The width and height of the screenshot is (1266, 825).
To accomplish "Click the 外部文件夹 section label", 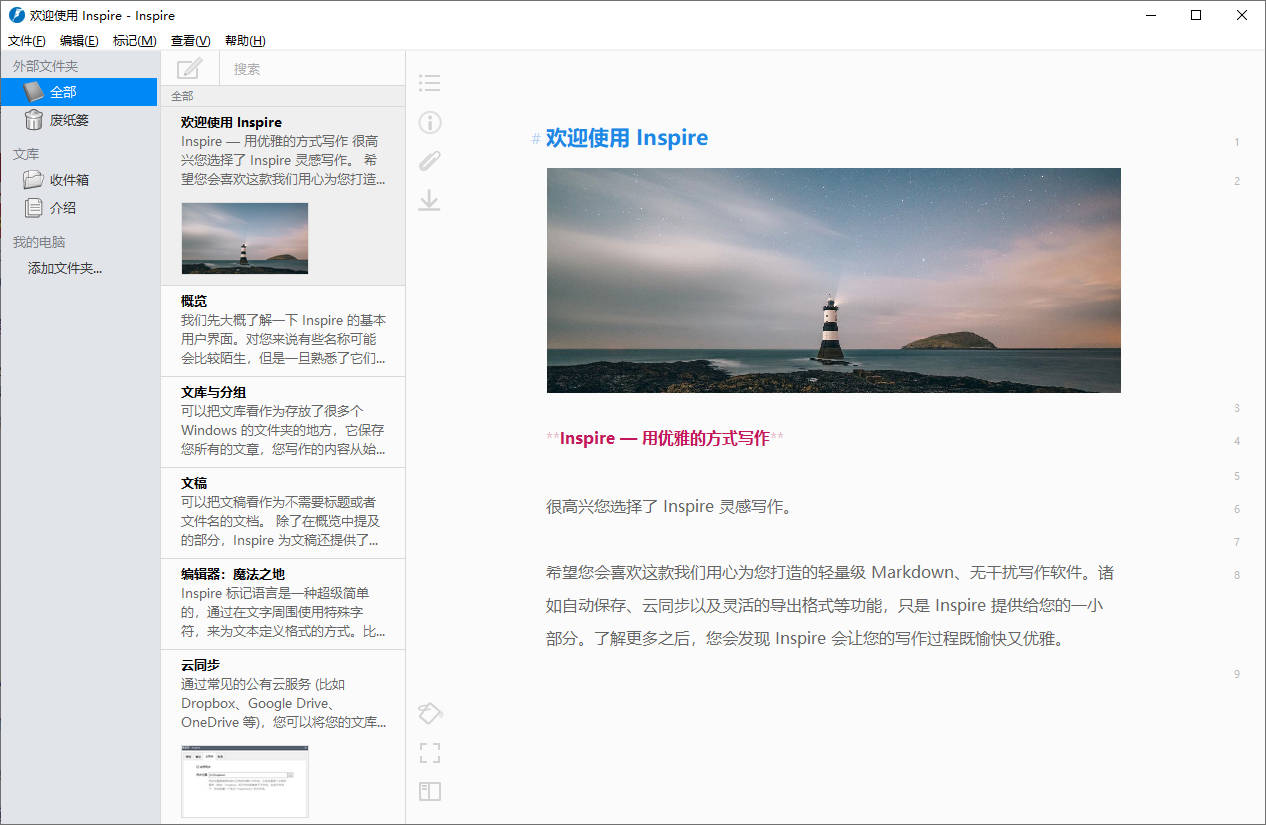I will (45, 66).
